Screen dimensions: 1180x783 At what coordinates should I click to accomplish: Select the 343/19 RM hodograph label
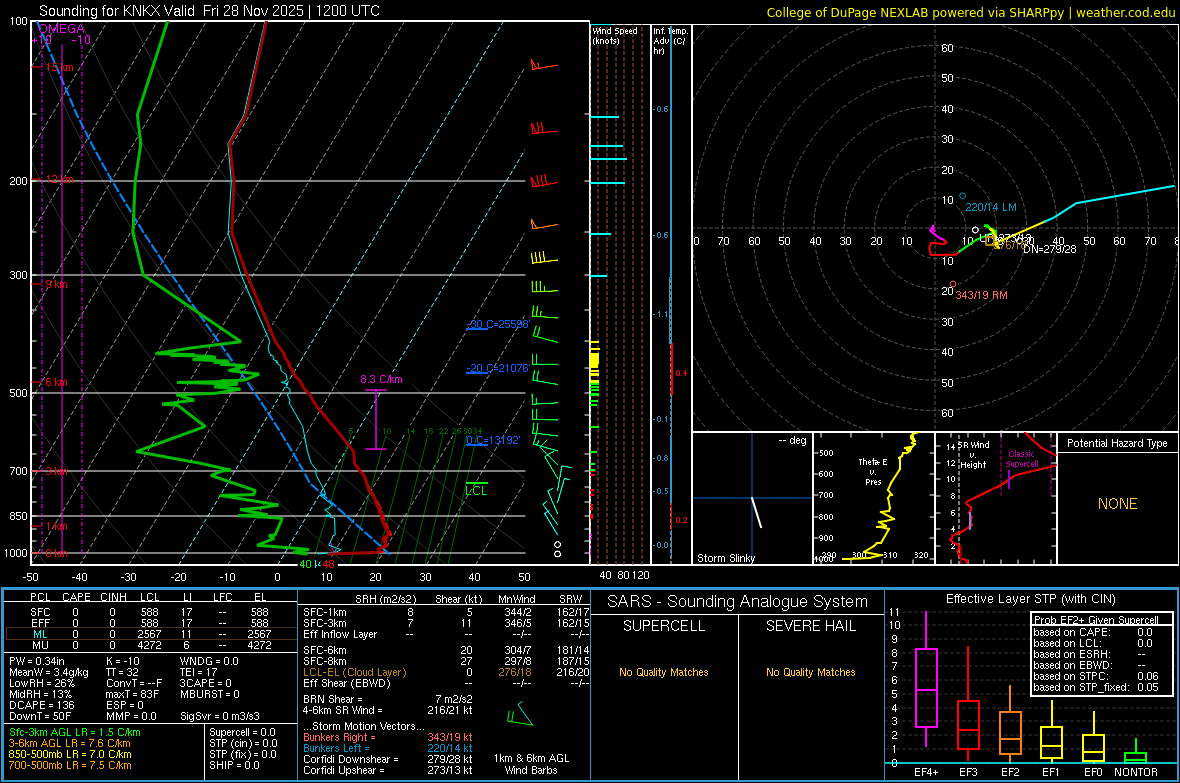981,295
